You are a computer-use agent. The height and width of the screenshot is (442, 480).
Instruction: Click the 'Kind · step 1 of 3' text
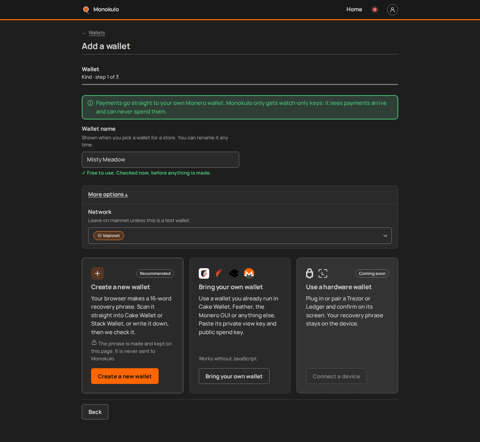click(x=100, y=77)
